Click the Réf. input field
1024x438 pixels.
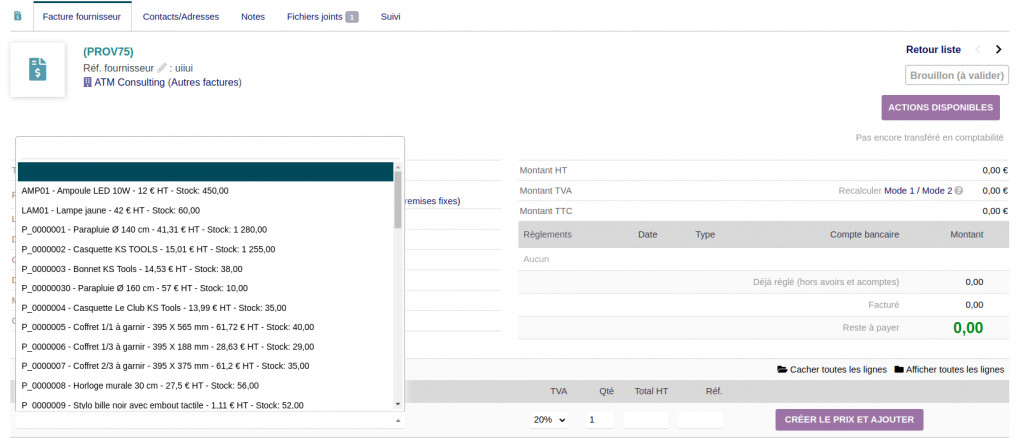(700, 420)
